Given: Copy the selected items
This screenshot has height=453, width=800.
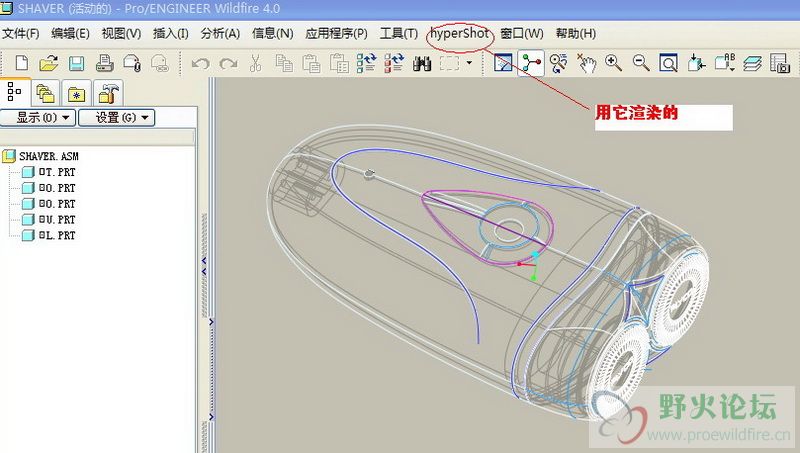Looking at the screenshot, I should coord(284,63).
